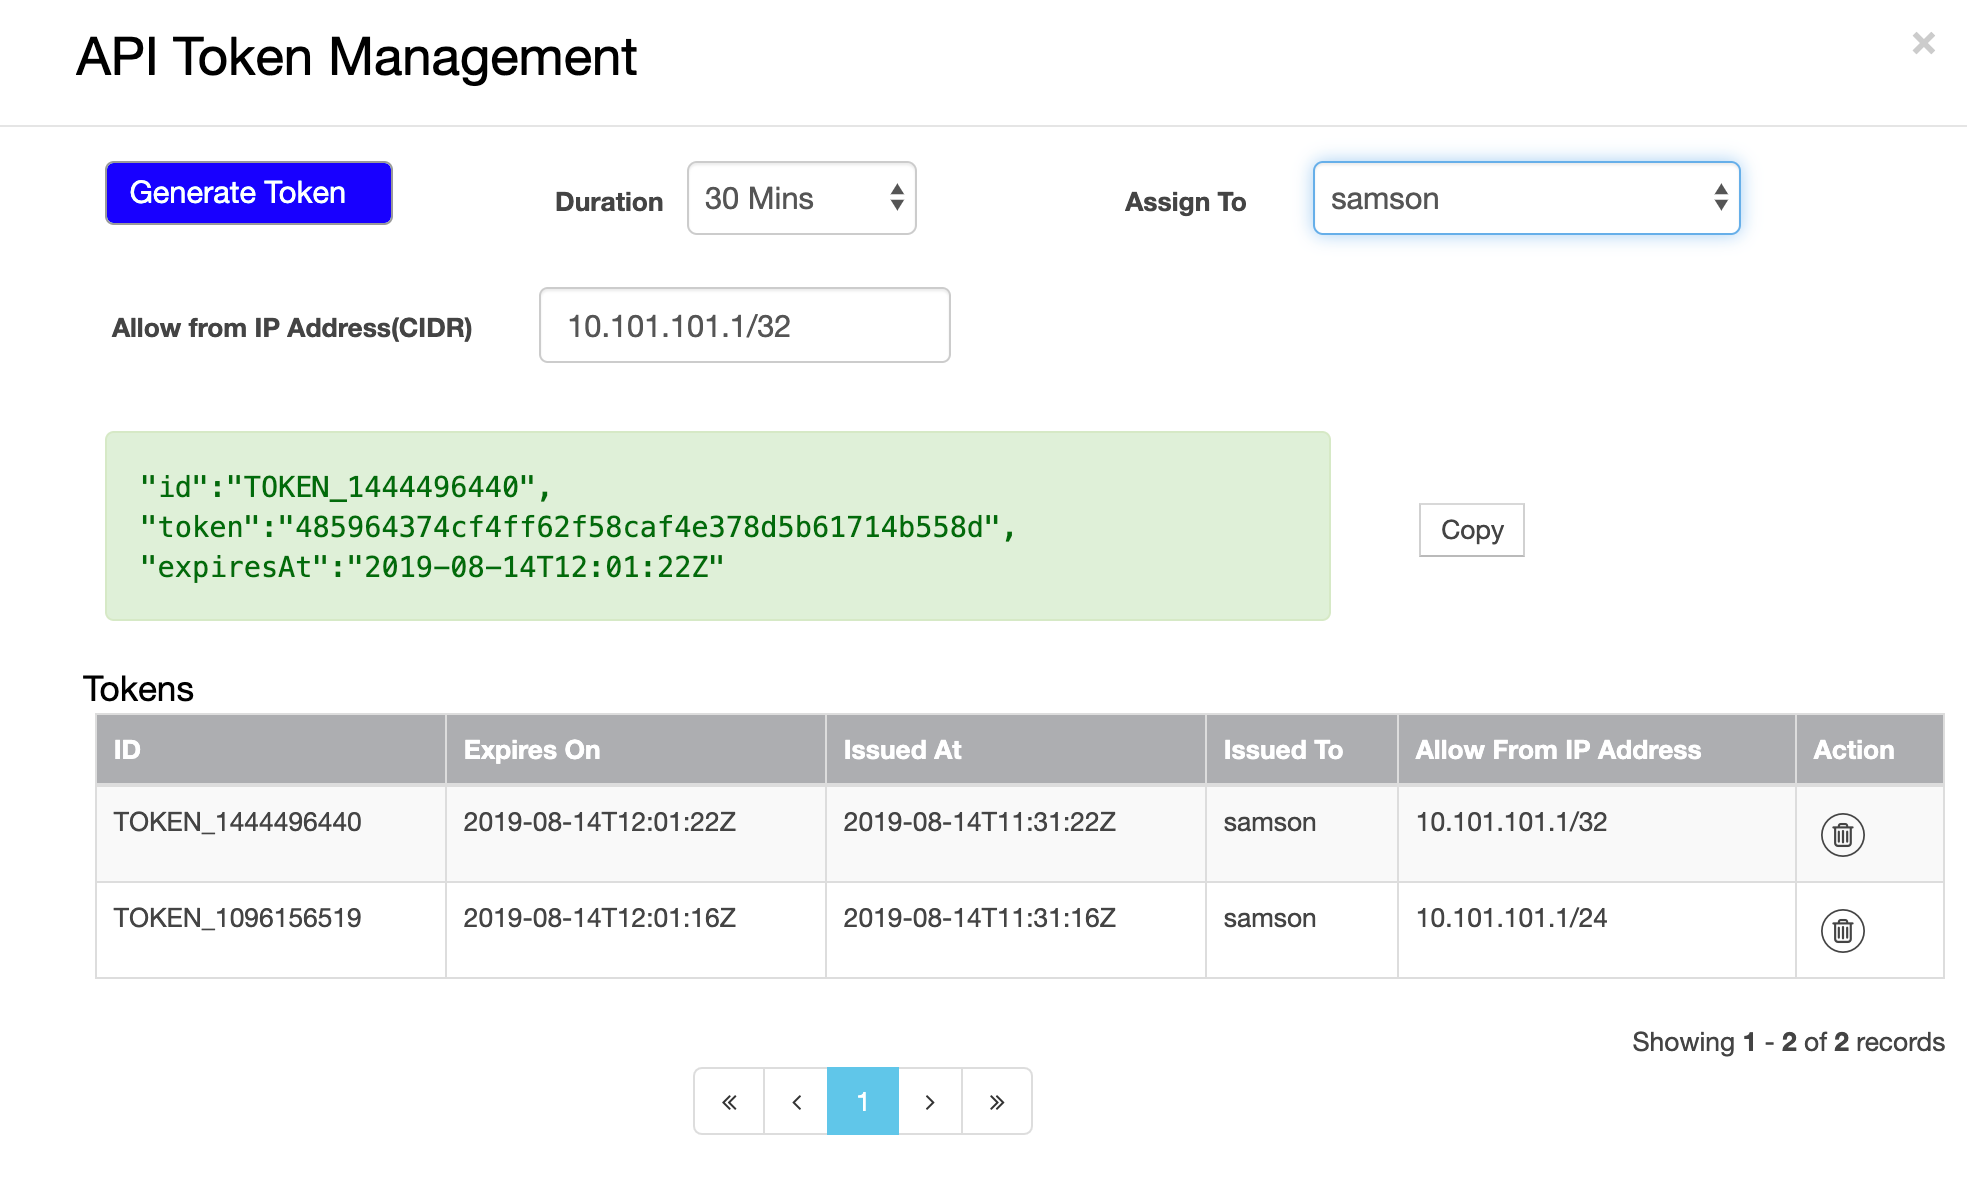Click the Generate Token button
Screen dimensions: 1967x1181
(x=249, y=193)
